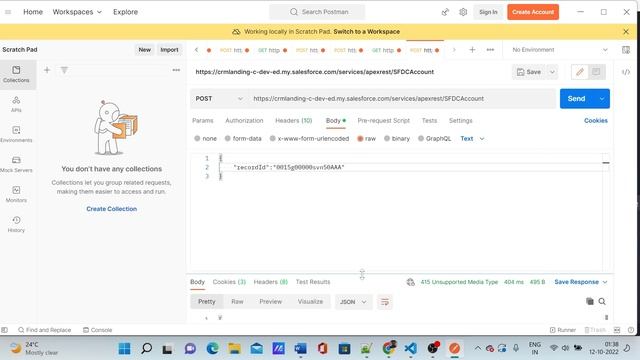
Task: Click the request URL input field
Action: [402, 99]
